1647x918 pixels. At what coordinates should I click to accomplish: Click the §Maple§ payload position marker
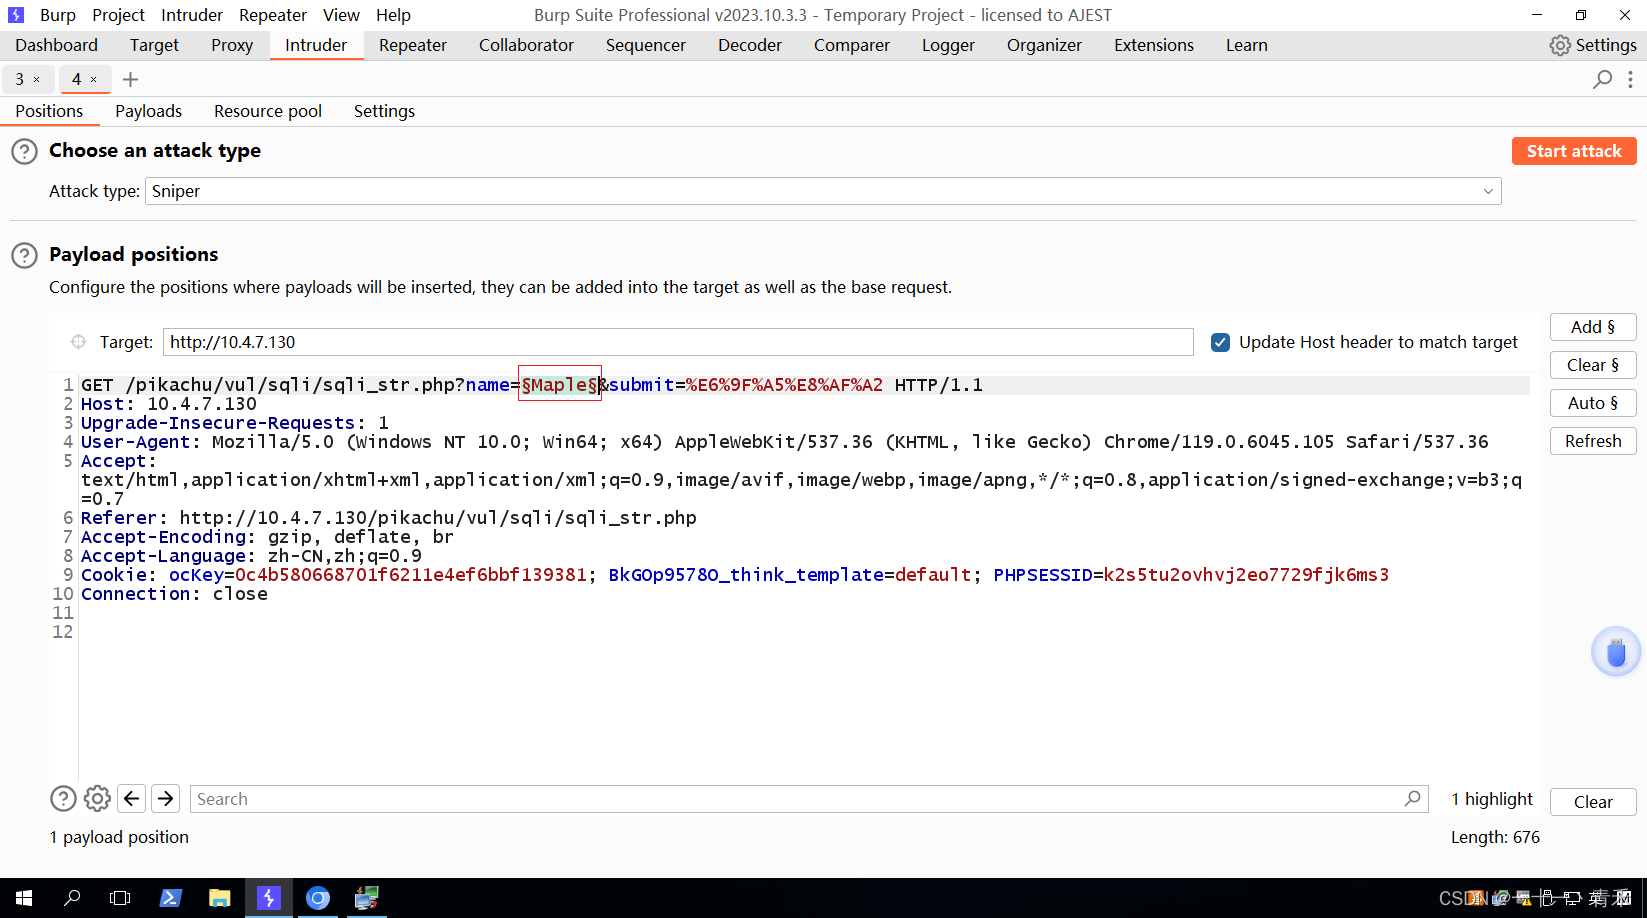tap(560, 385)
